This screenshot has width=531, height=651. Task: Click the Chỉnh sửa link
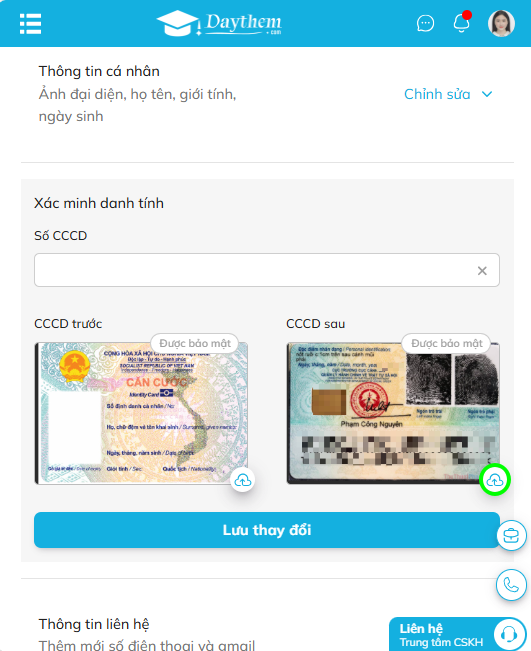437,94
